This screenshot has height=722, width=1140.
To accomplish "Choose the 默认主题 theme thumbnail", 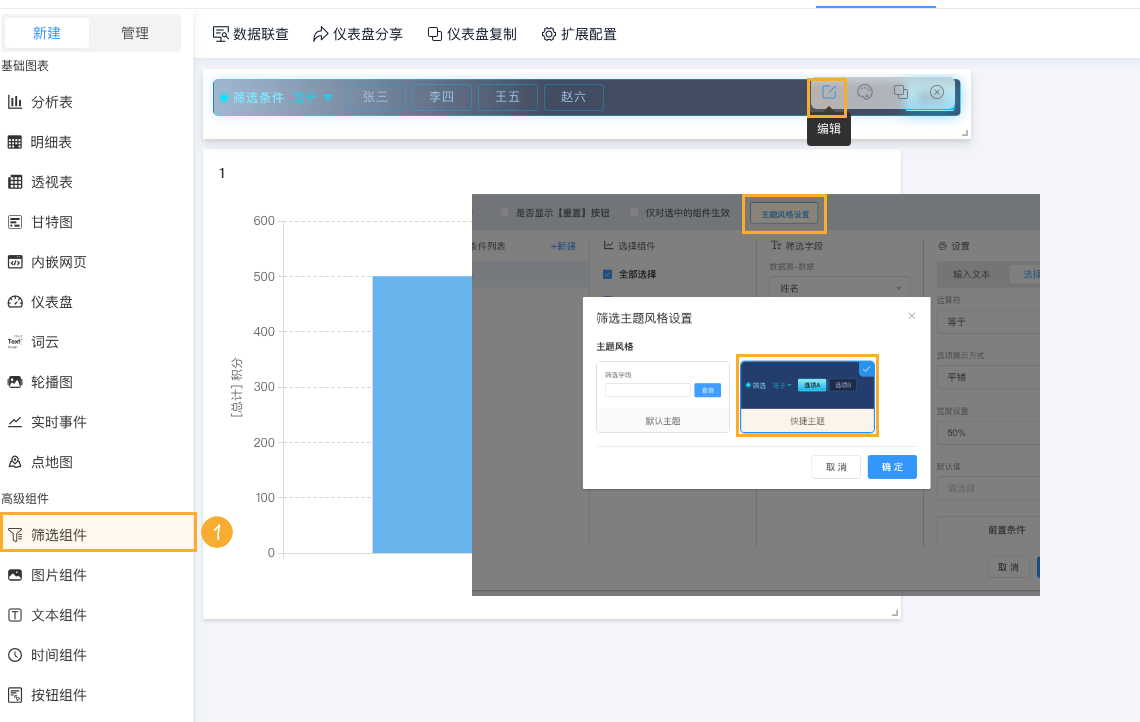I will tap(662, 397).
